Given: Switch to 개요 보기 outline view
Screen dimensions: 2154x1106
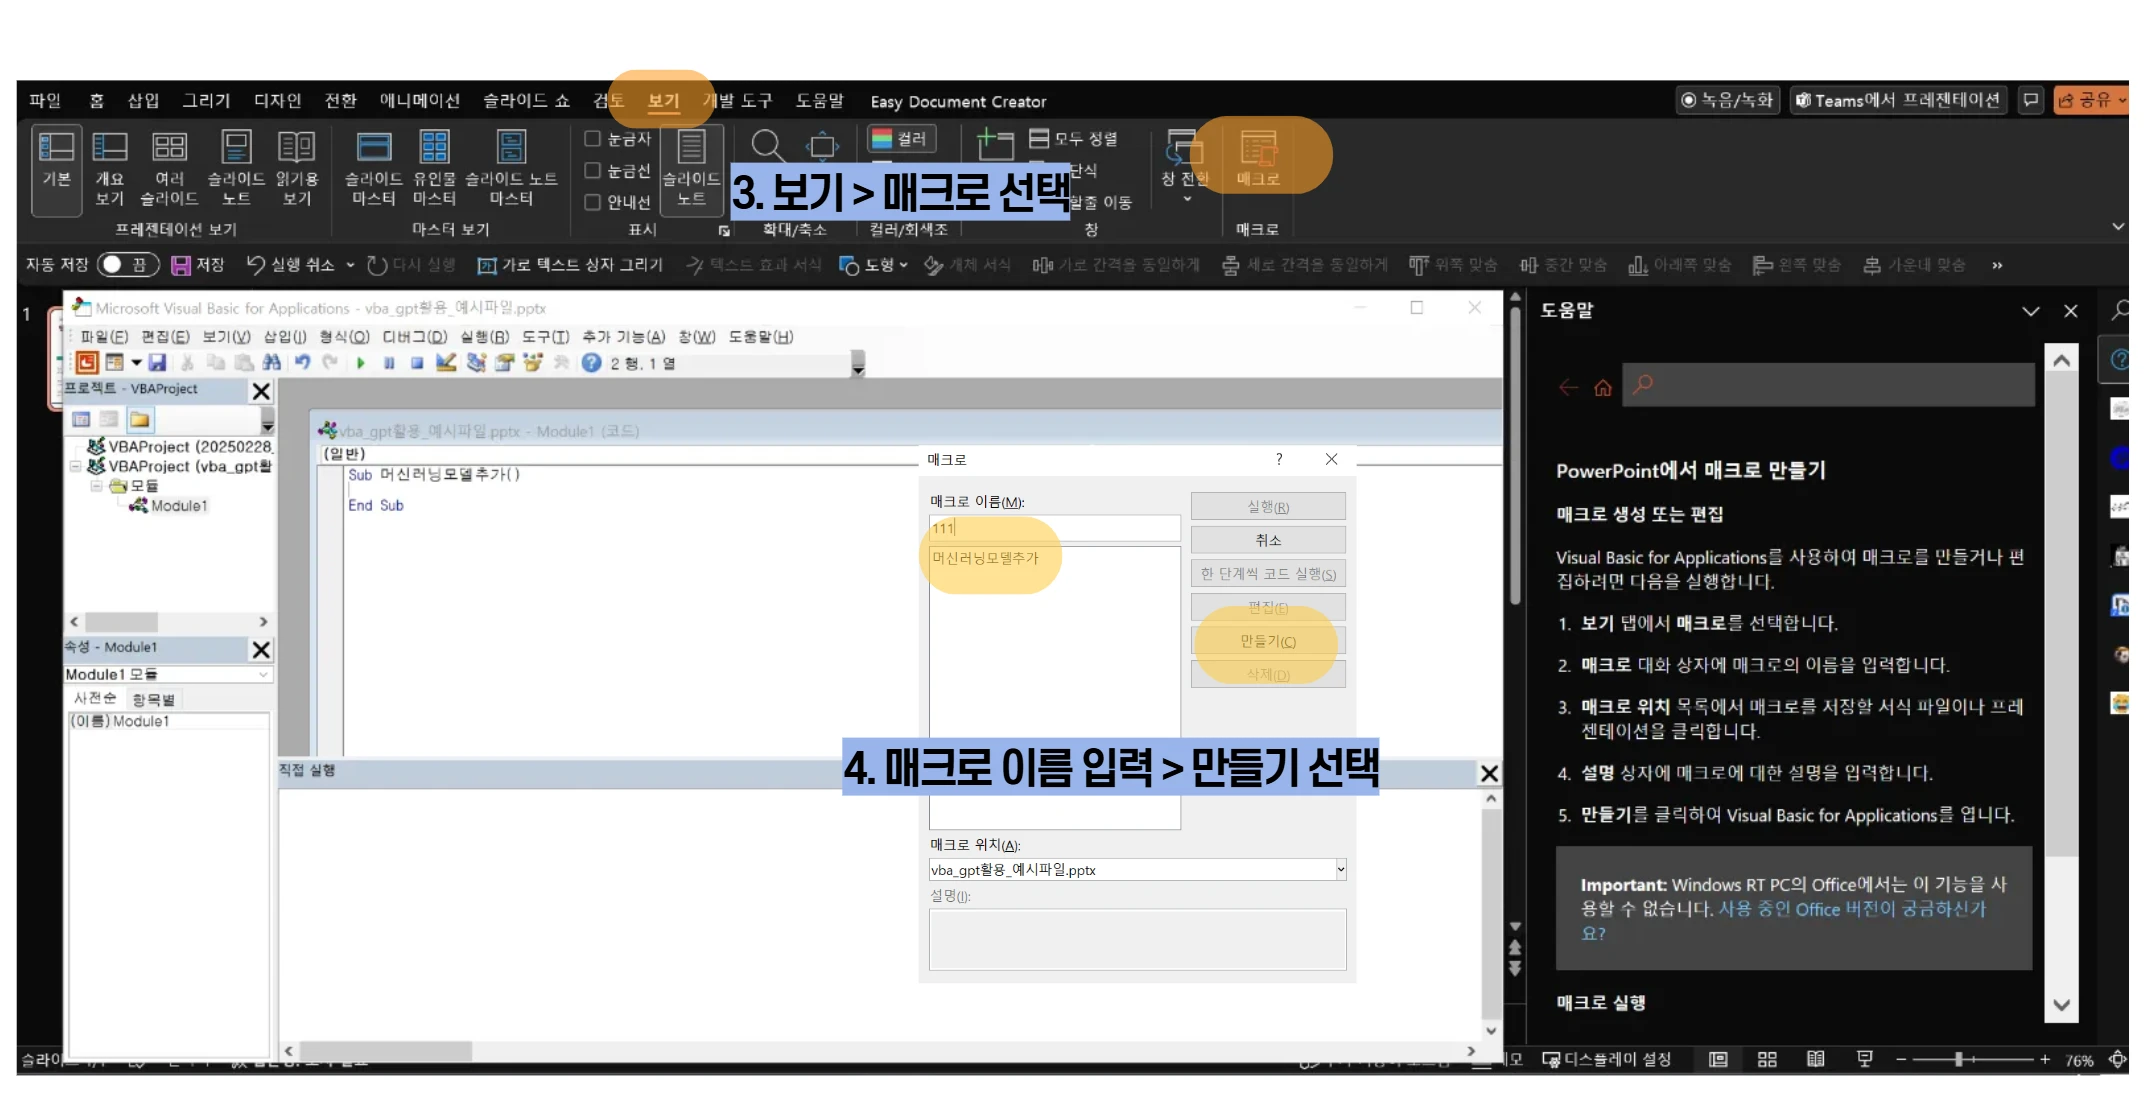Looking at the screenshot, I should pos(109,168).
